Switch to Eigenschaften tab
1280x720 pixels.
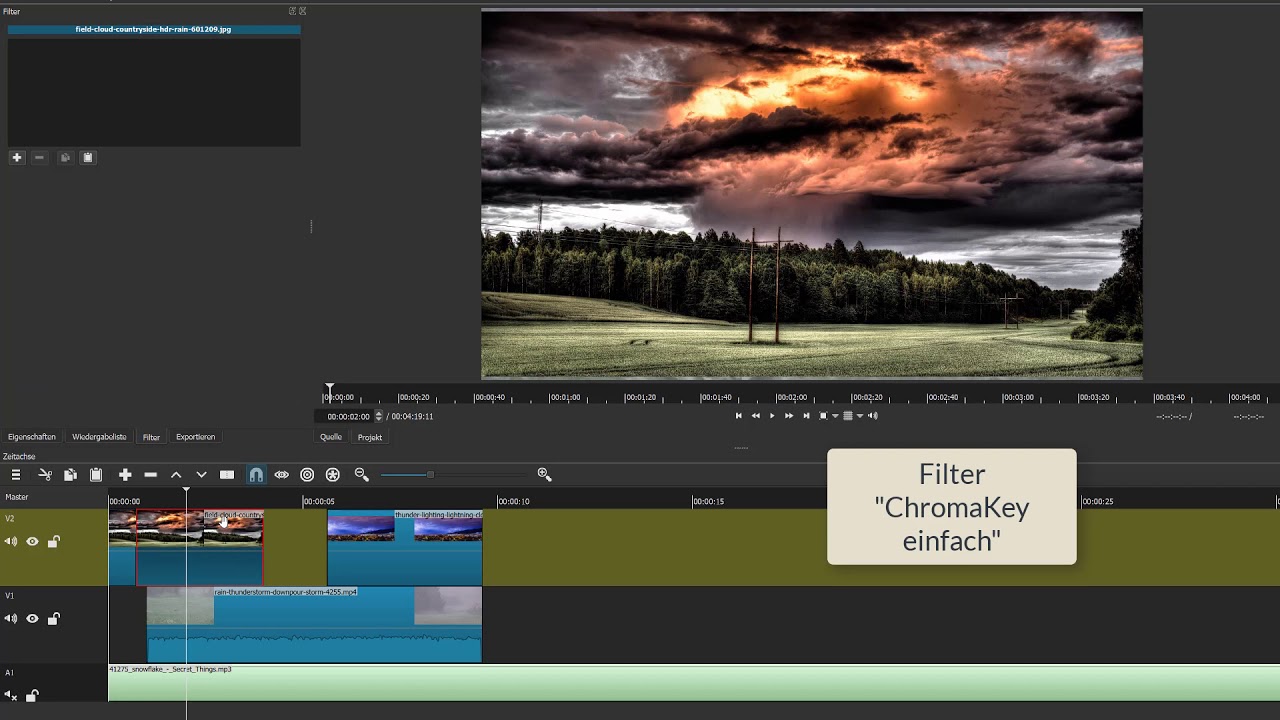click(x=32, y=437)
